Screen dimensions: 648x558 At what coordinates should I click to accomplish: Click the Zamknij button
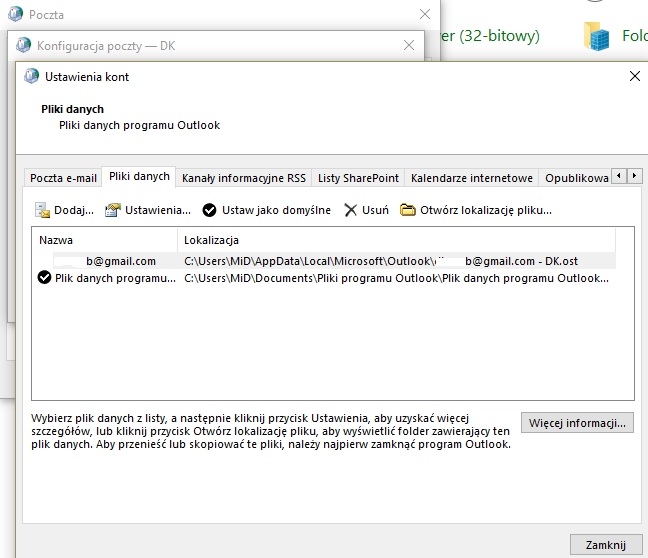(x=606, y=545)
